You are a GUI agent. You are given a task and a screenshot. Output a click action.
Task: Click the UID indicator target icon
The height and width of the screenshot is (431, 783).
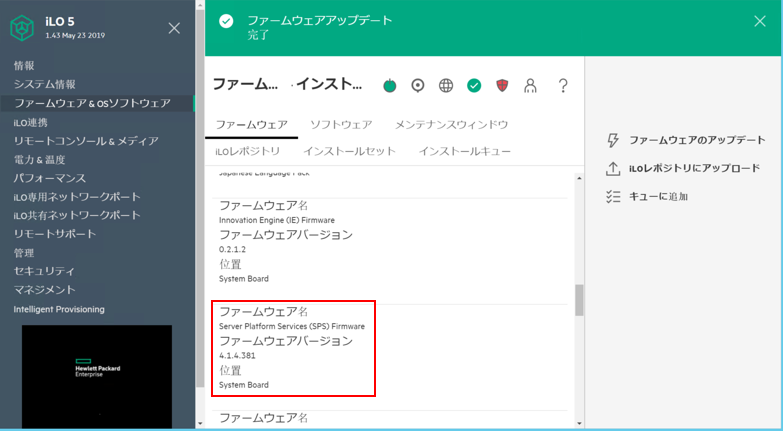(417, 86)
